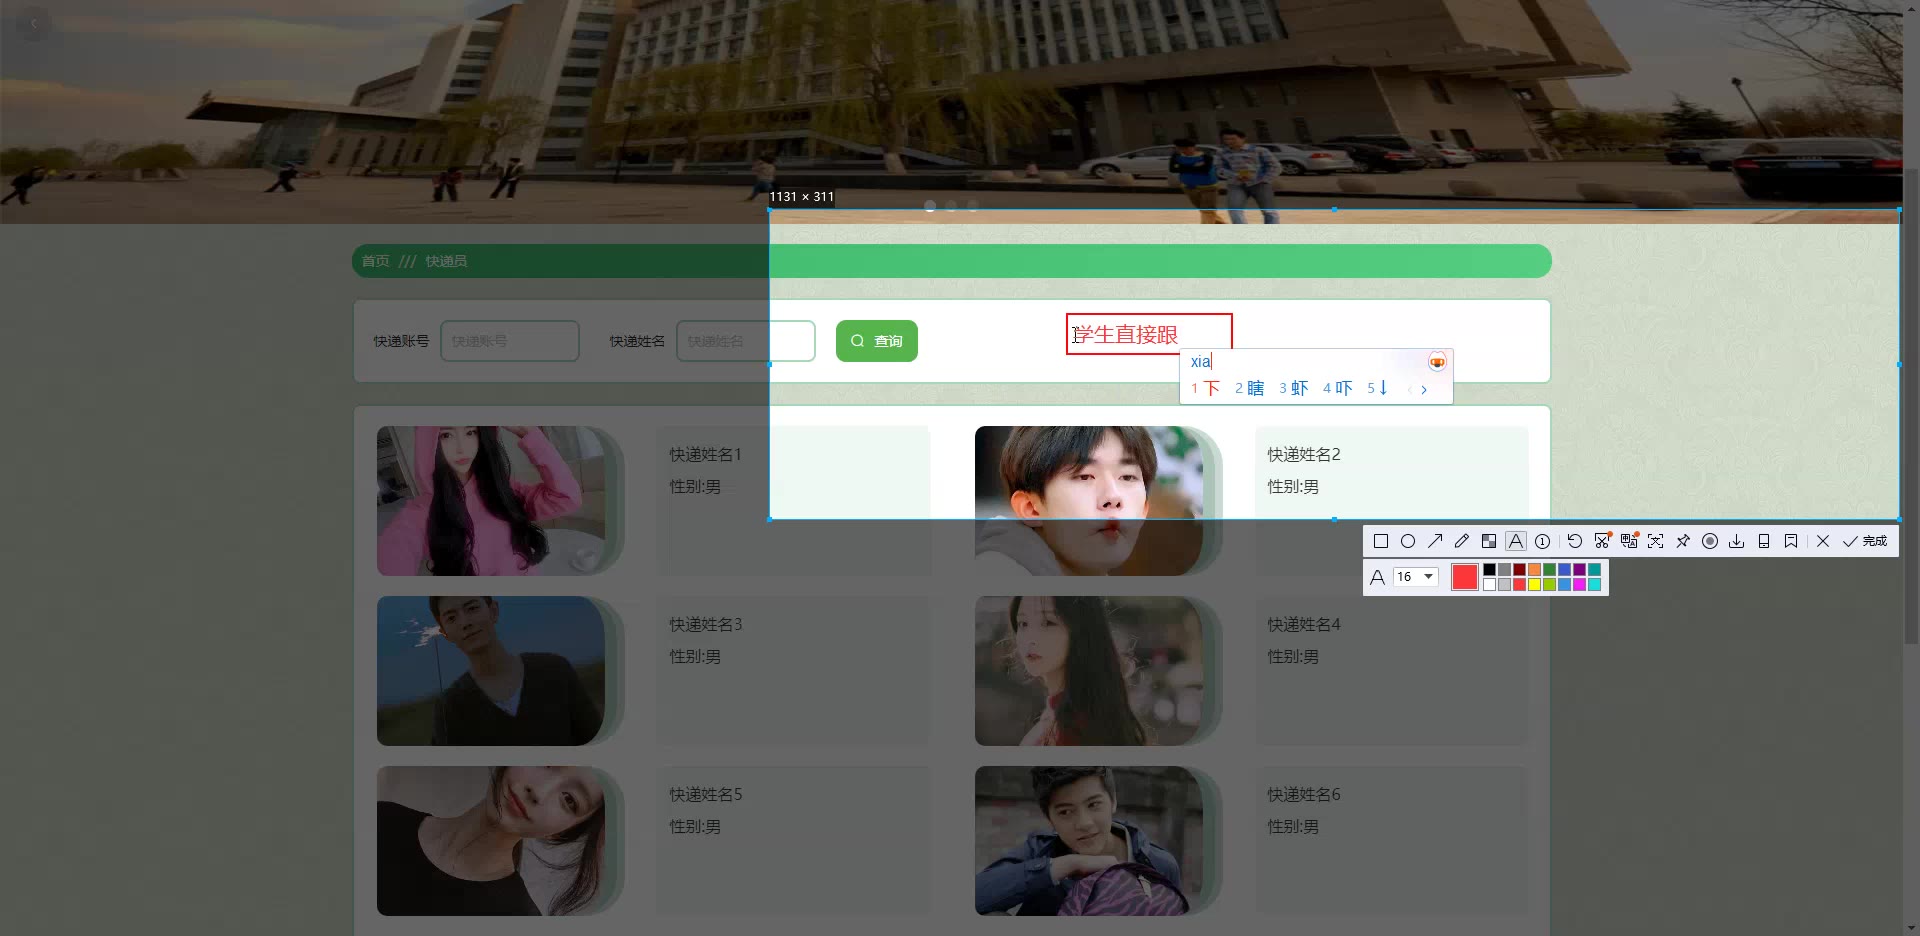Screen dimensions: 1920x936
Task: Send the screenshot to phone
Action: 1764,541
